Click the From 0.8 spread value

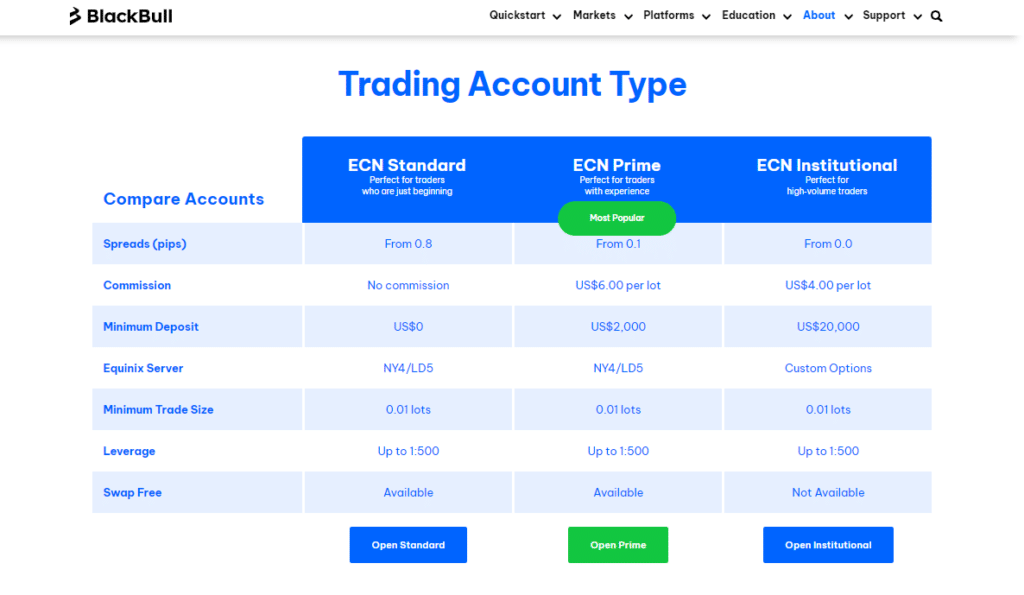pos(408,244)
